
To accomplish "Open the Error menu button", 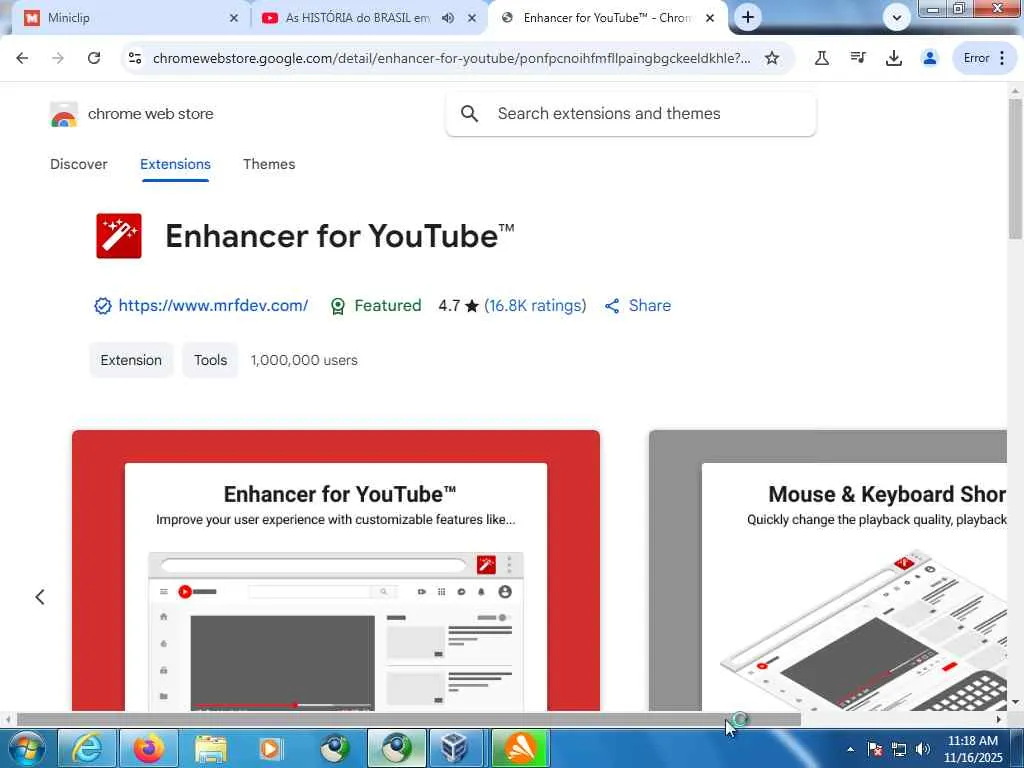I will click(x=985, y=58).
